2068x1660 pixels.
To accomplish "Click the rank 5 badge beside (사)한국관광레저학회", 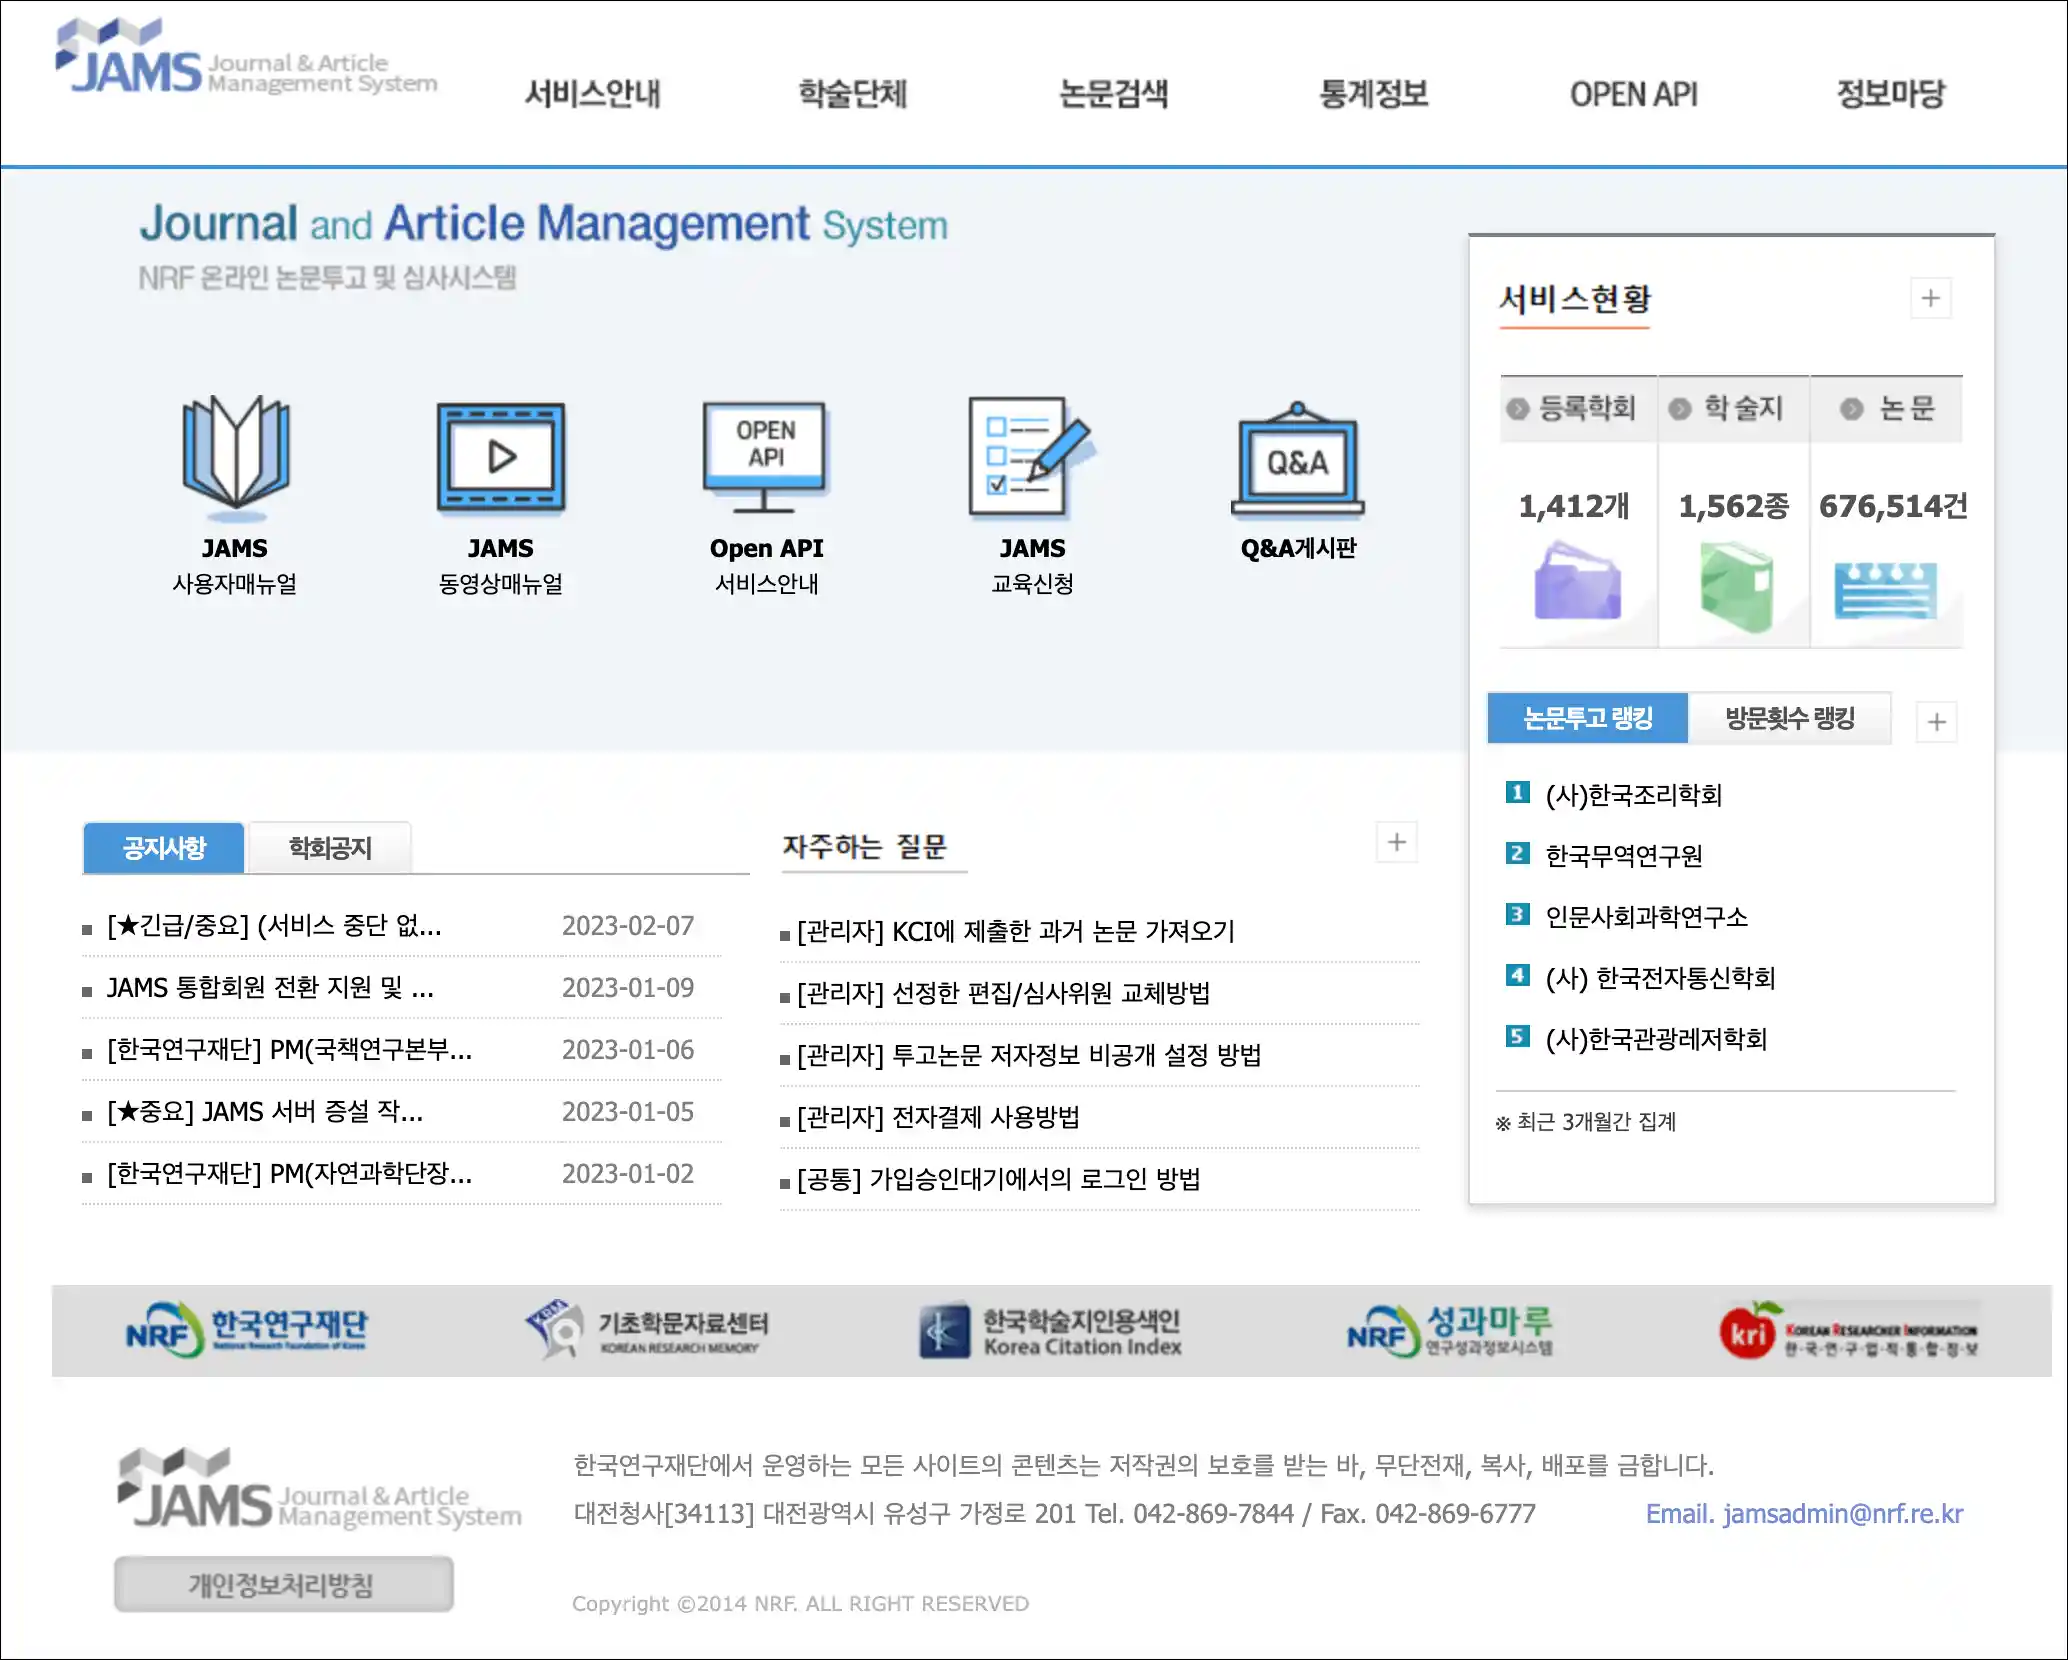I will [x=1517, y=1037].
